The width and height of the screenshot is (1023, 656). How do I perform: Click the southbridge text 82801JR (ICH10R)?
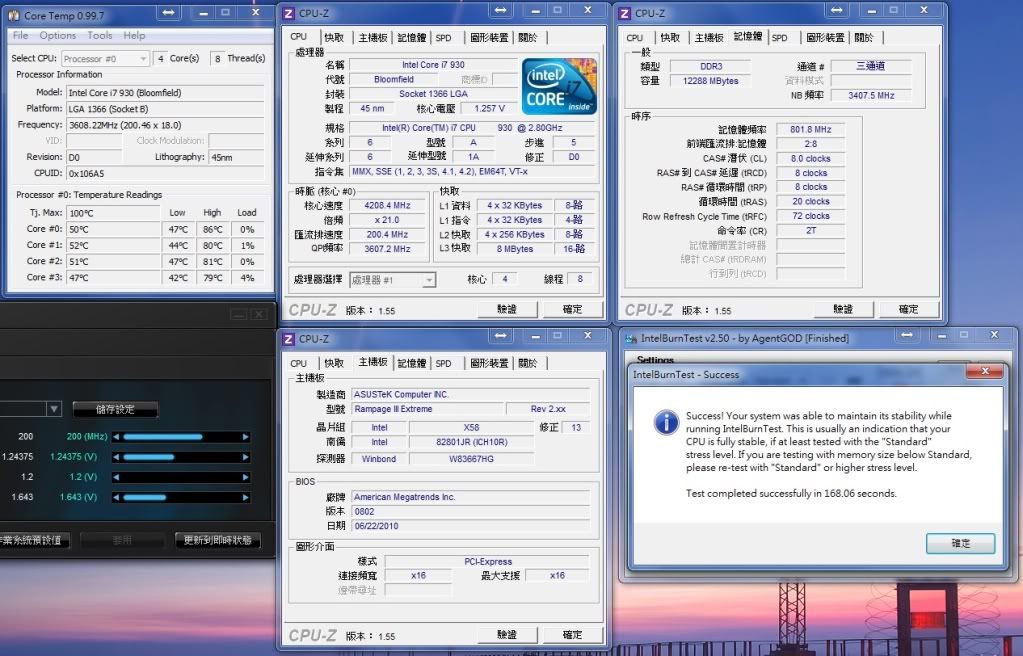(x=472, y=442)
